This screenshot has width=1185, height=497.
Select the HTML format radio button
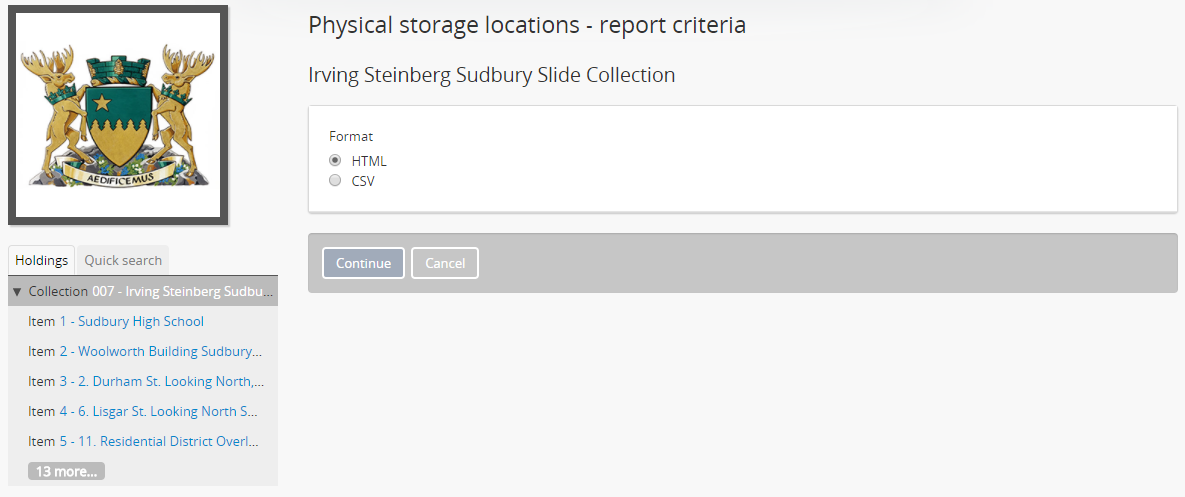335,161
